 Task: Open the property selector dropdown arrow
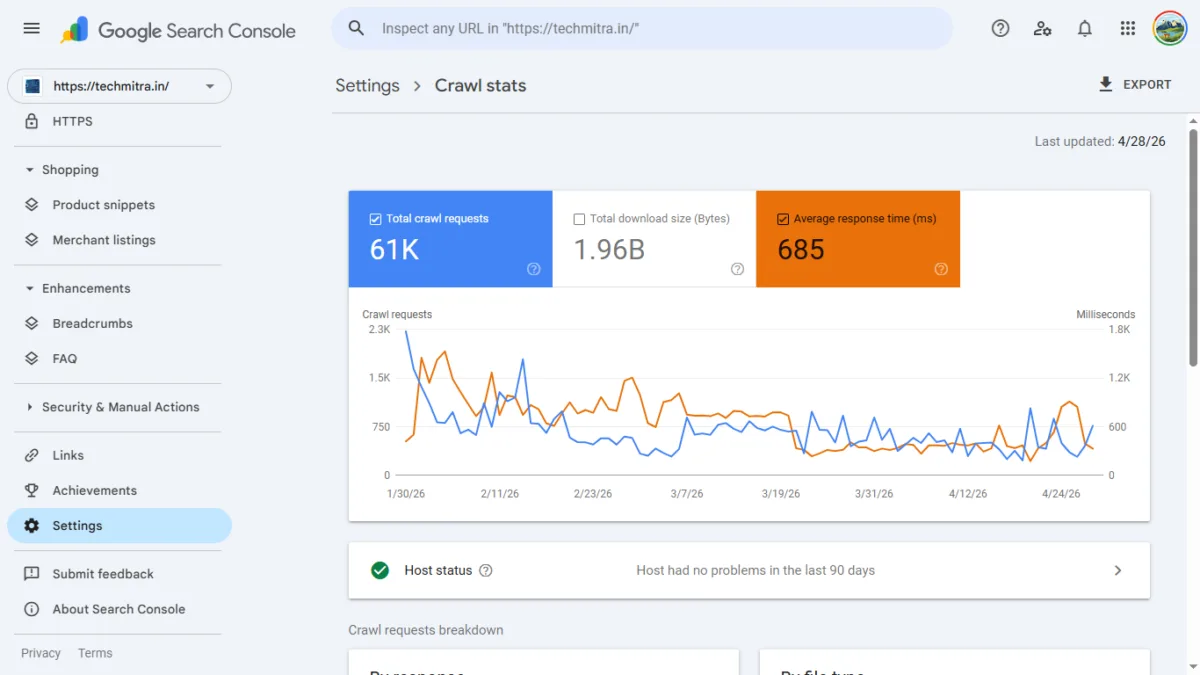pyautogui.click(x=210, y=86)
